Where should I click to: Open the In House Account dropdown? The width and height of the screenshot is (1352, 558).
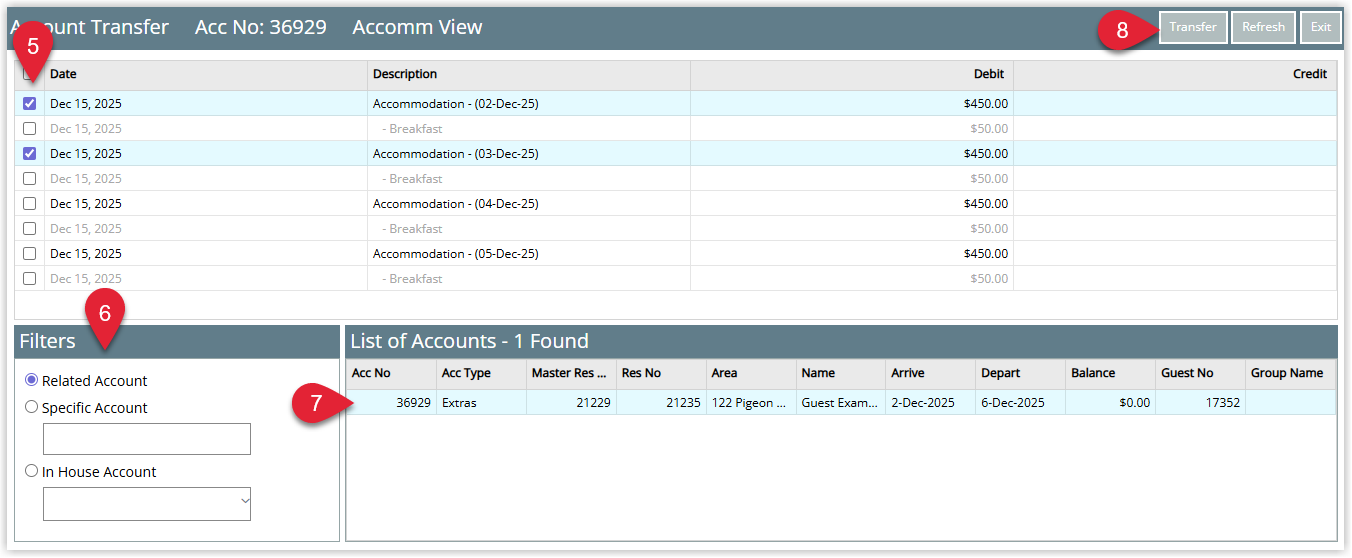click(146, 504)
